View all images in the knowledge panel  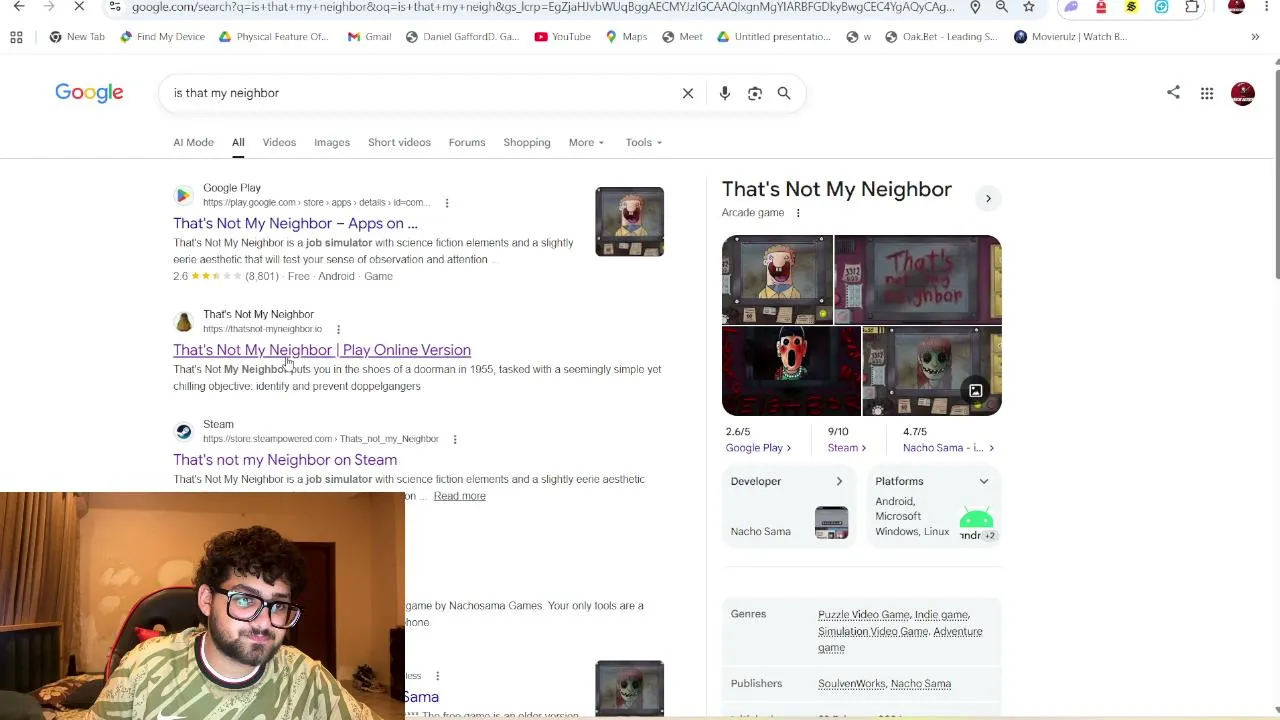tap(975, 391)
